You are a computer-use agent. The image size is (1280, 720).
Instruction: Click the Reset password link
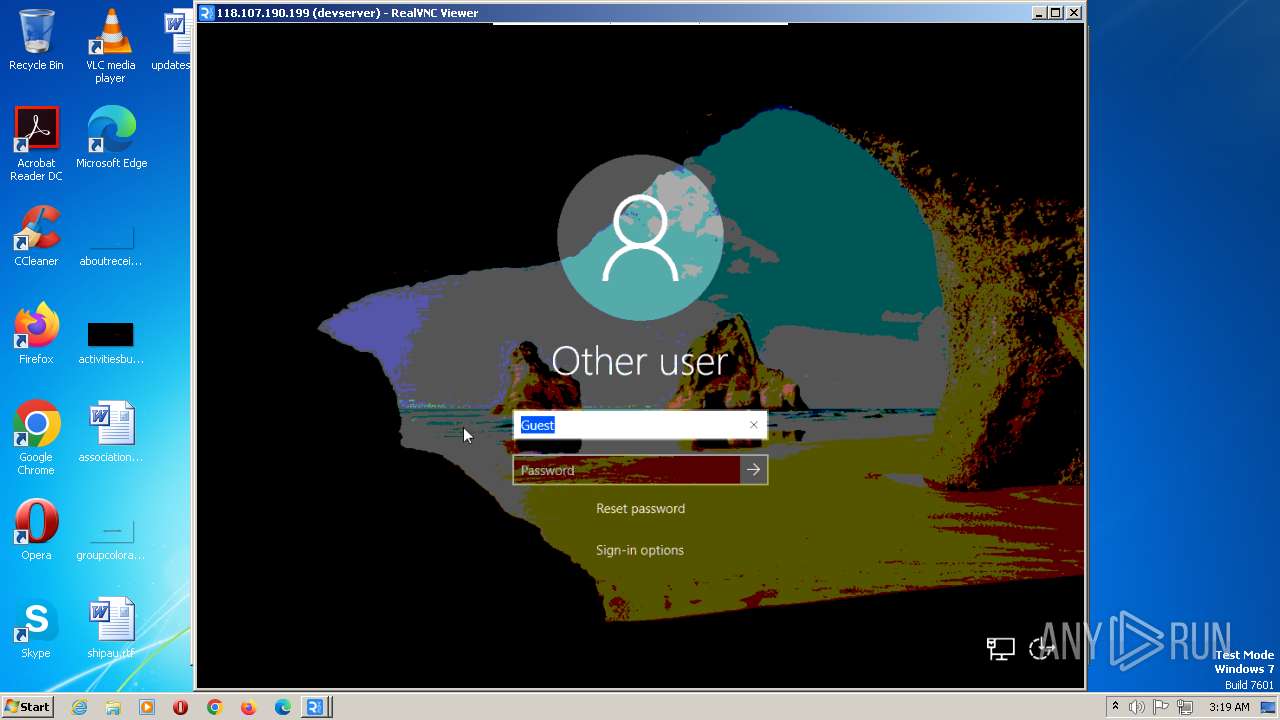[x=640, y=509]
